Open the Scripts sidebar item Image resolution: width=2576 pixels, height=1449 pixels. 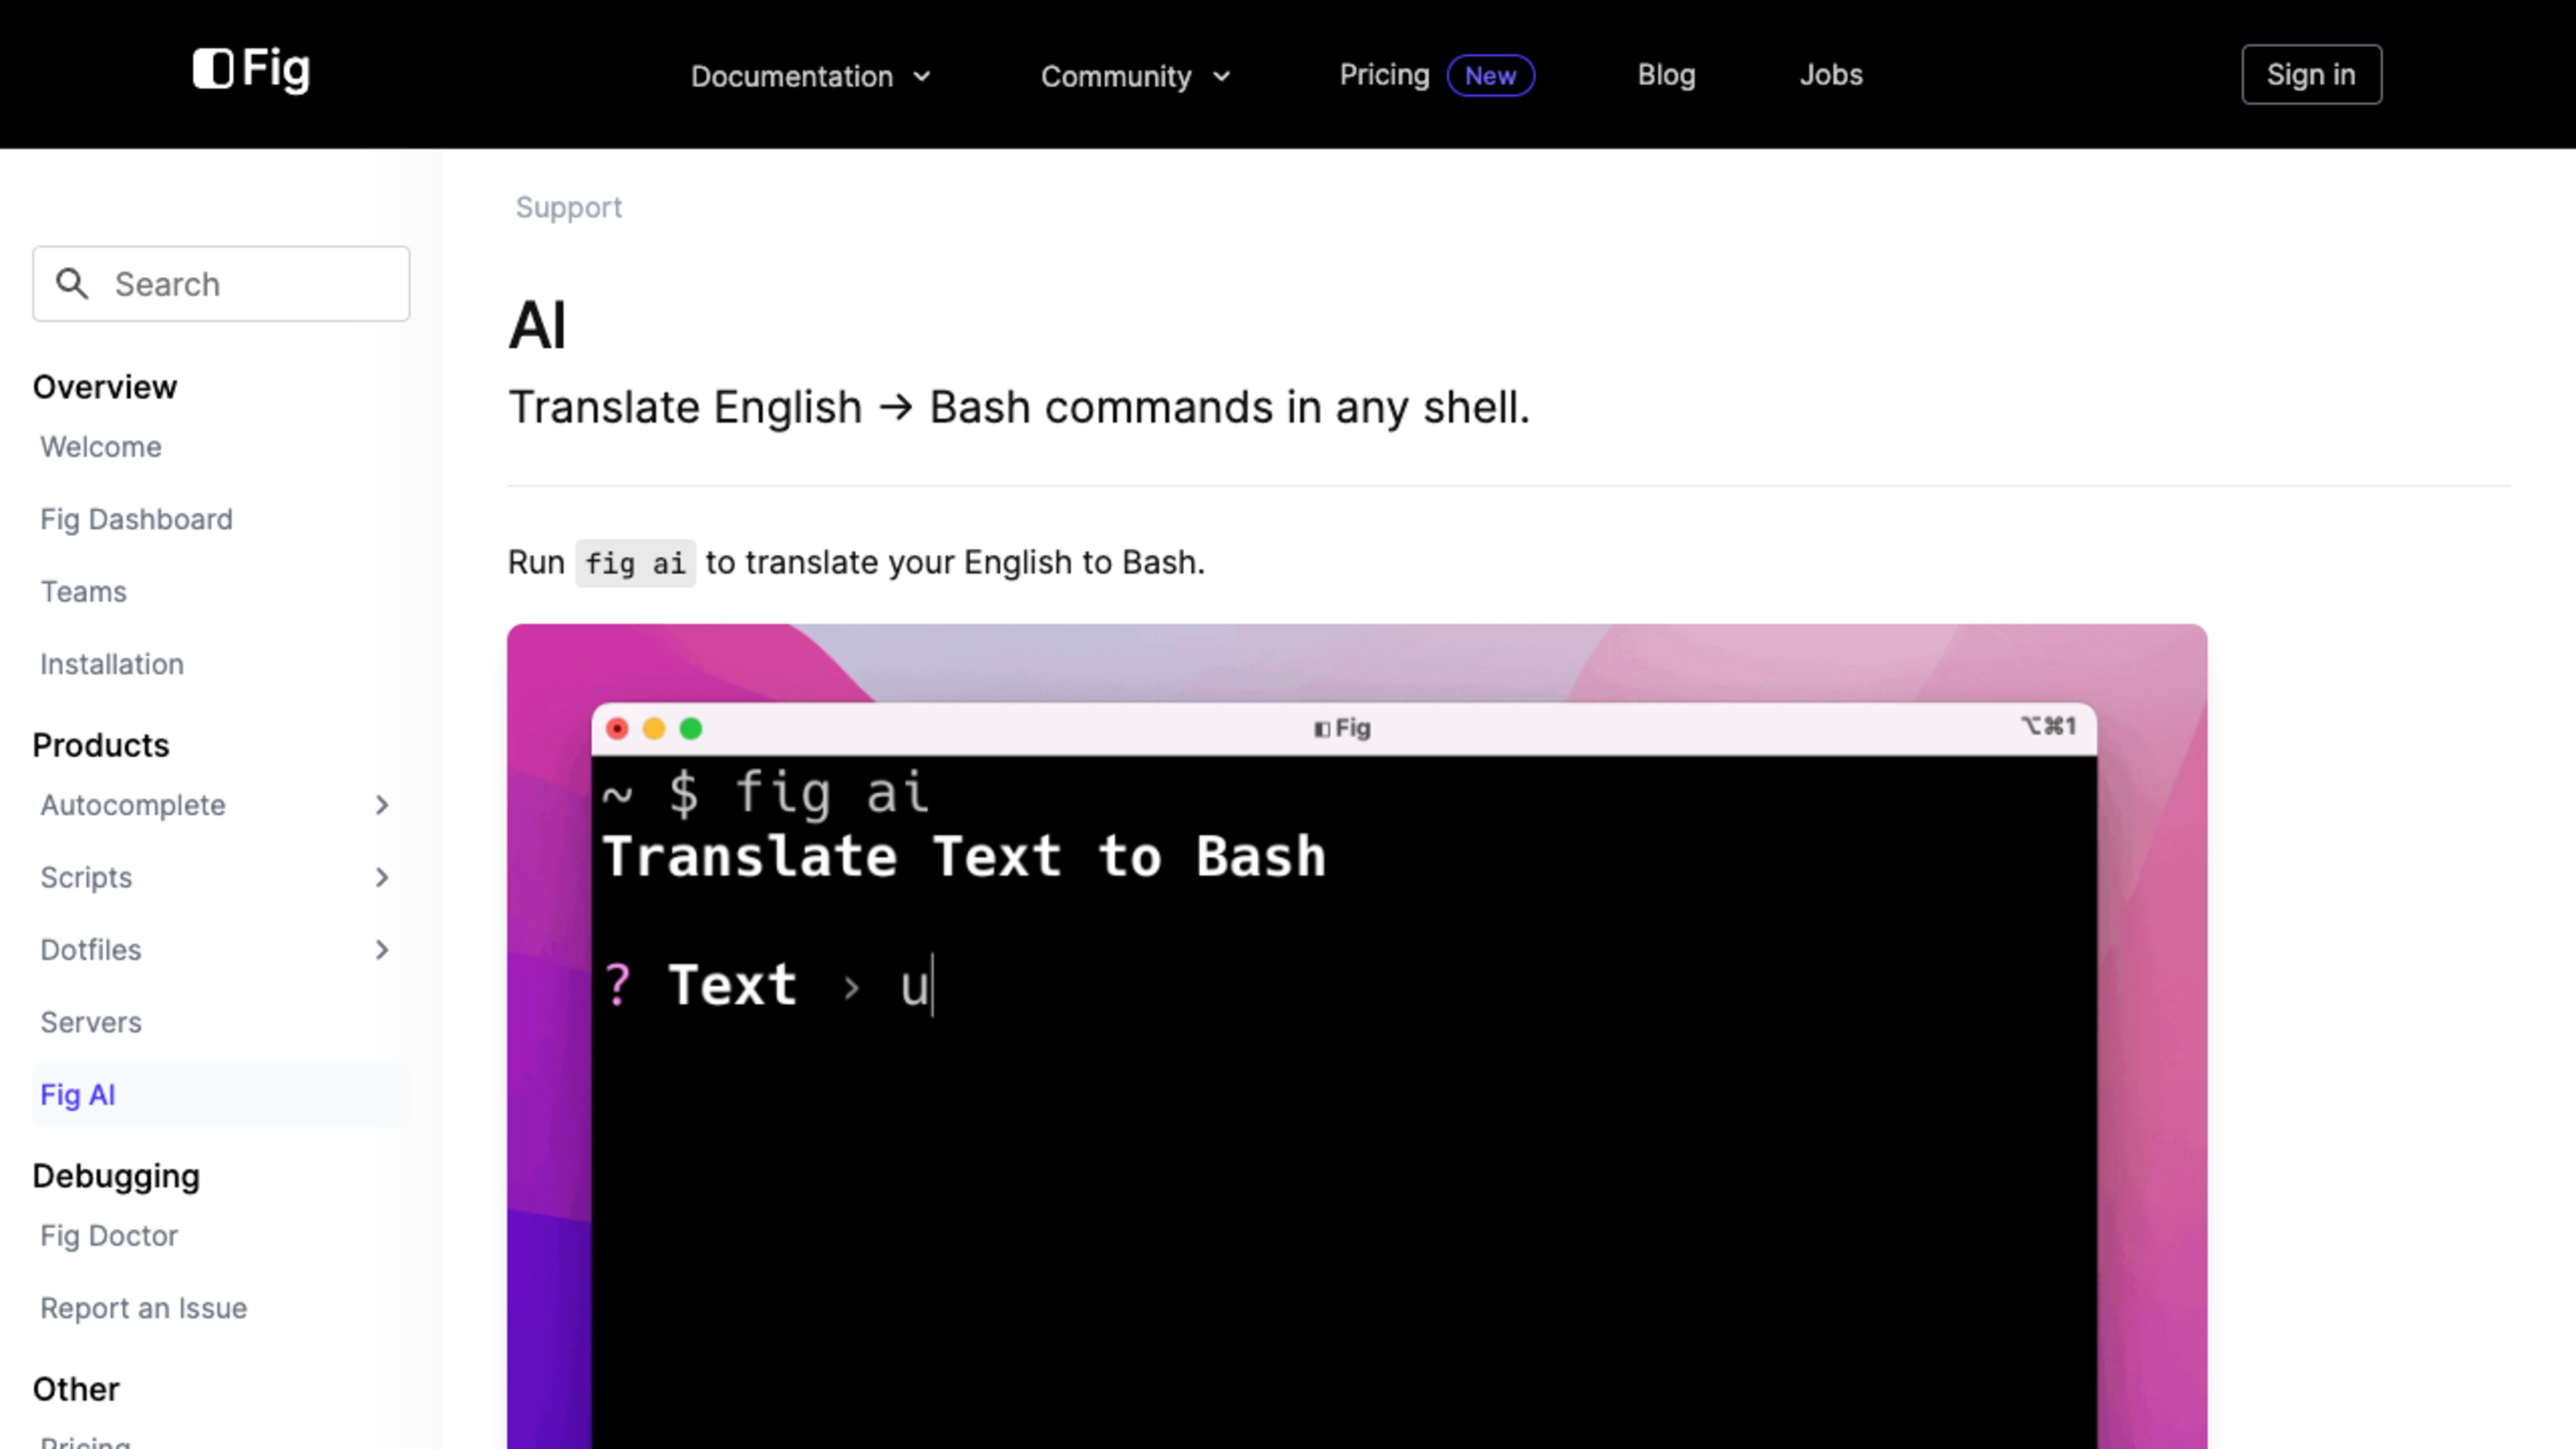tap(86, 877)
